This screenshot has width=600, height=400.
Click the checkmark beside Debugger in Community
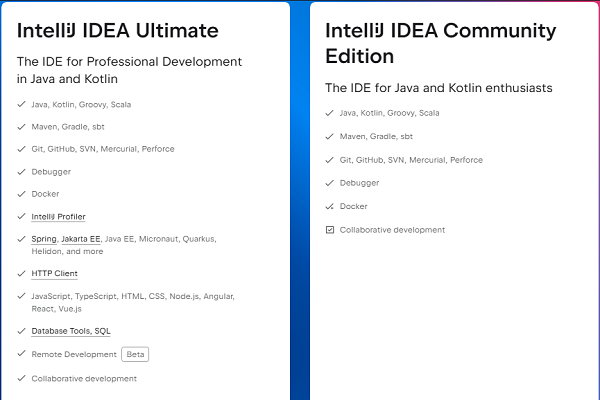click(x=329, y=183)
